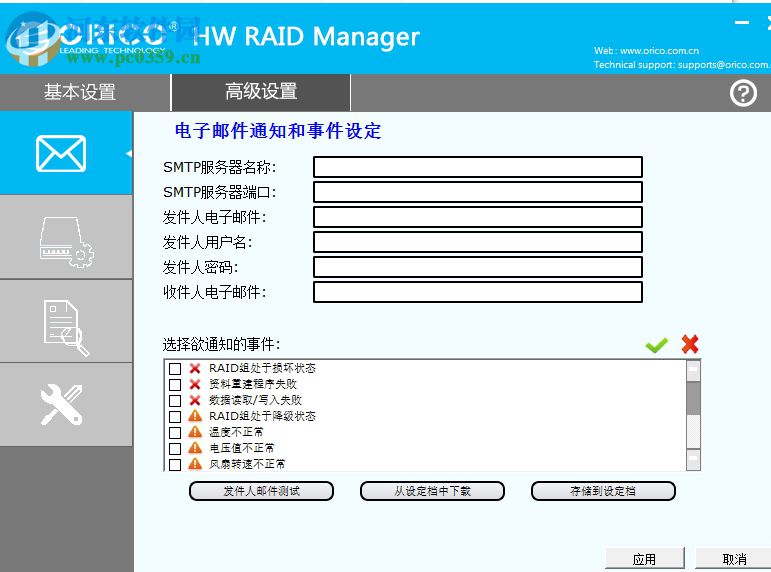Click the red error icon beside 'RAID组处于损坏状态'
The height and width of the screenshot is (572, 771).
click(195, 368)
